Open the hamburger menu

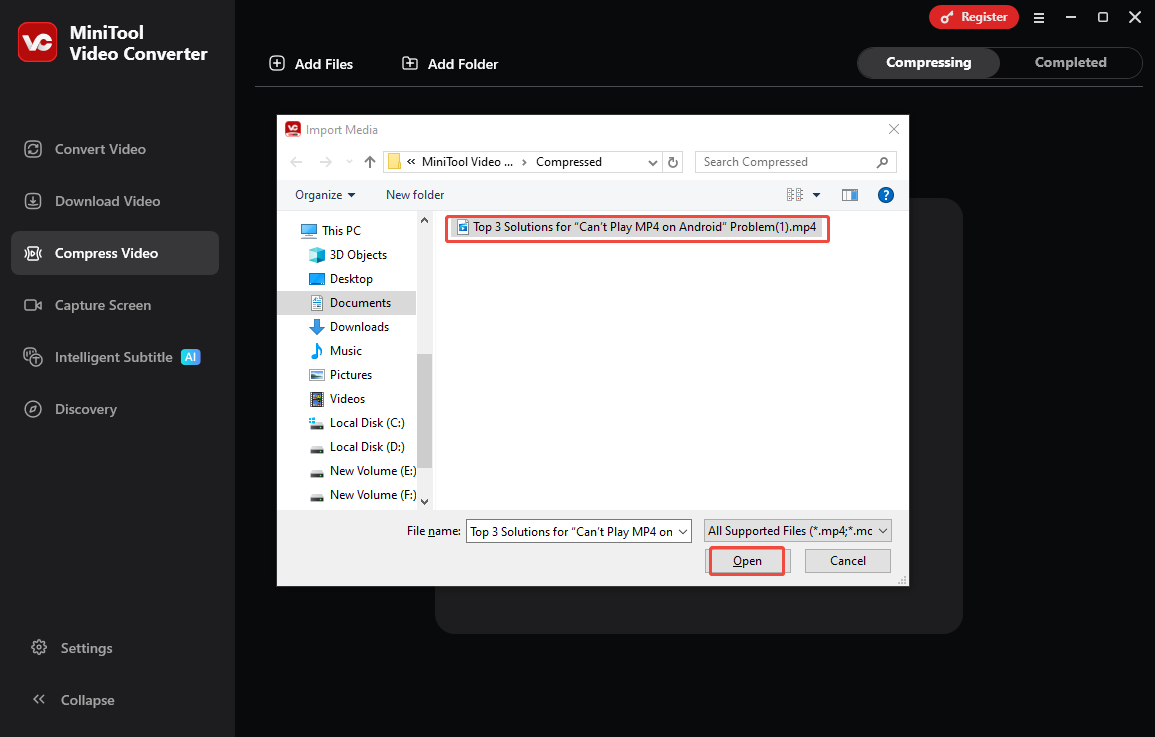(1039, 17)
